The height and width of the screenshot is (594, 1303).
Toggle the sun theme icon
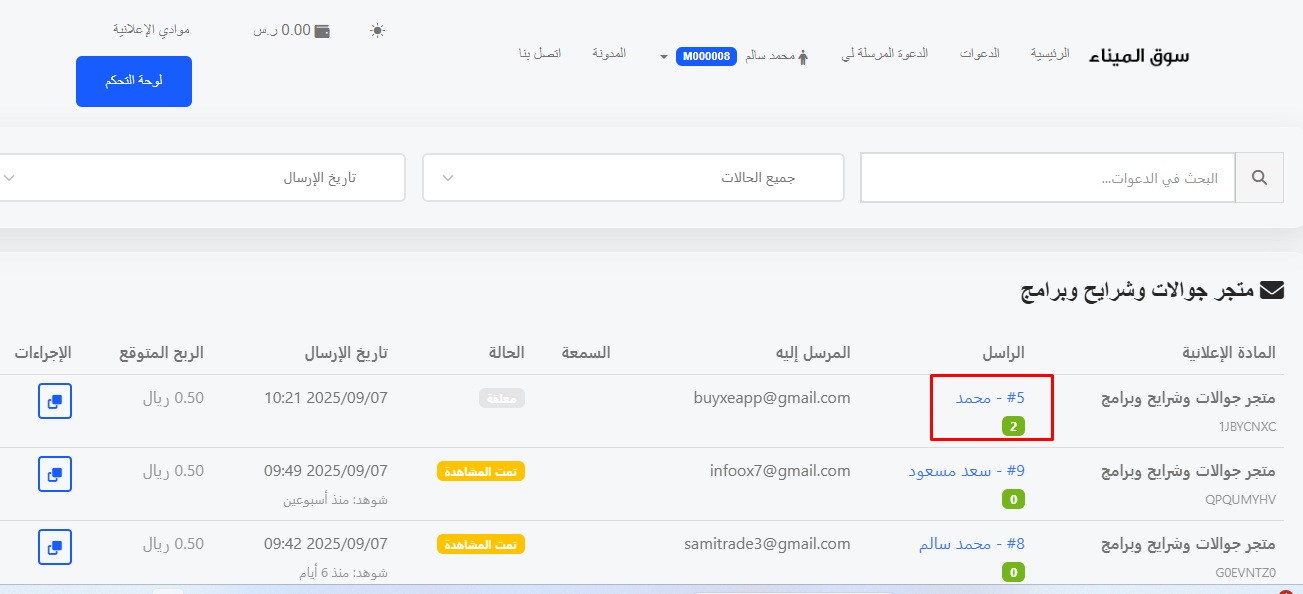click(377, 30)
